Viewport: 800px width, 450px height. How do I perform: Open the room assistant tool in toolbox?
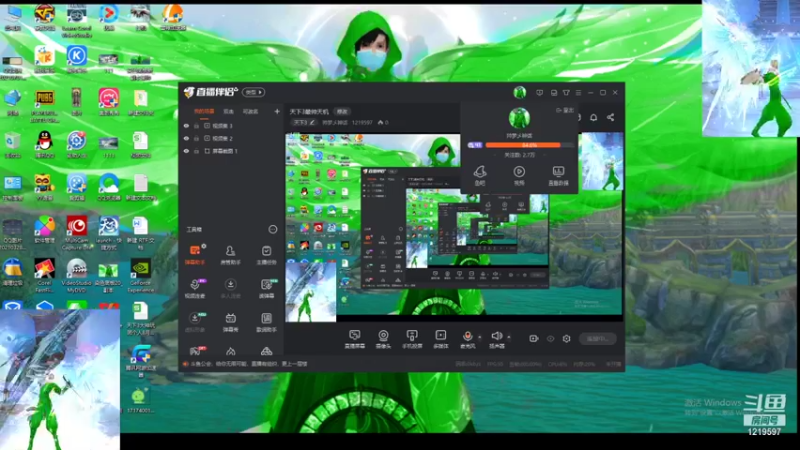point(230,254)
